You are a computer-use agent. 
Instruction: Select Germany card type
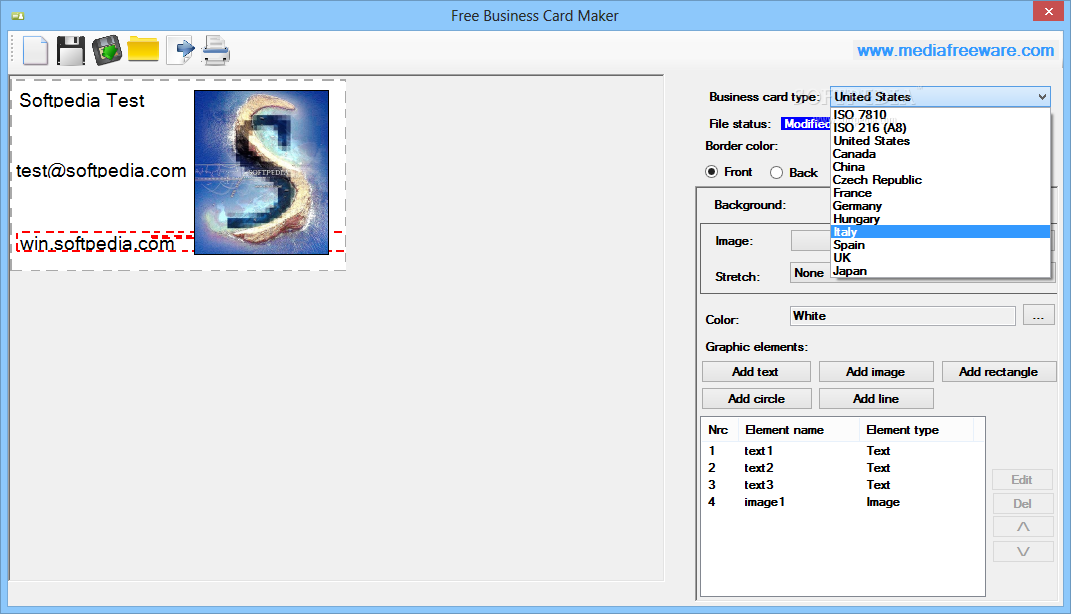tap(941, 206)
